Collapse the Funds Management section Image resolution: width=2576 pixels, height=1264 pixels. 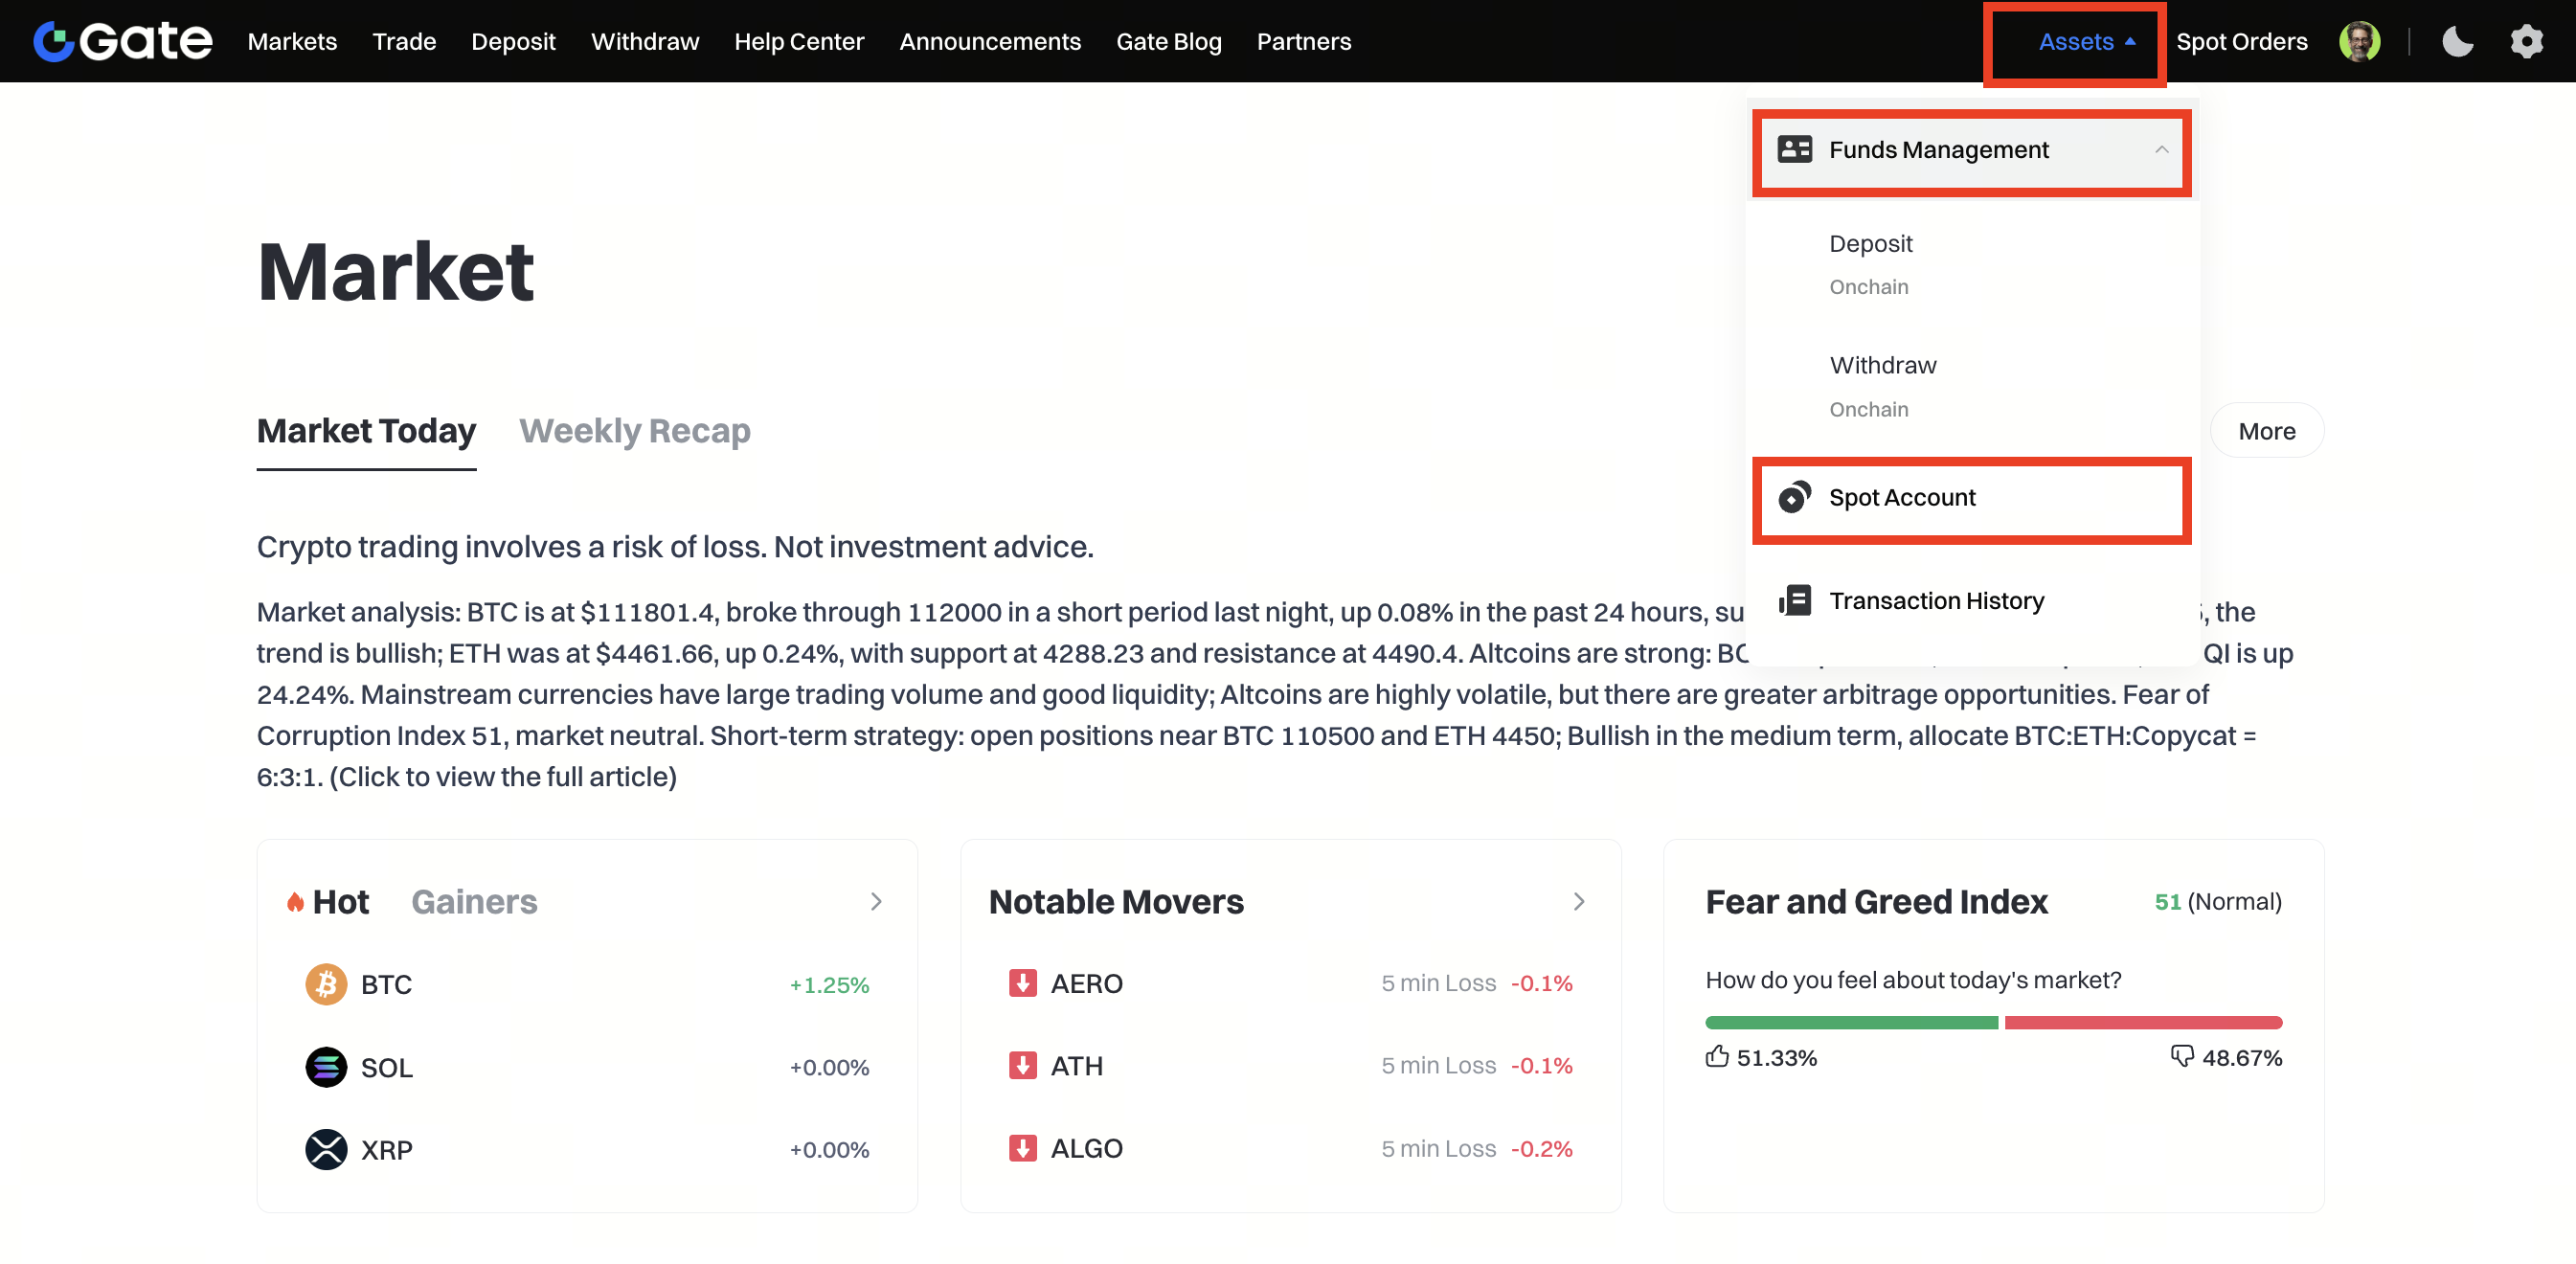point(2161,150)
